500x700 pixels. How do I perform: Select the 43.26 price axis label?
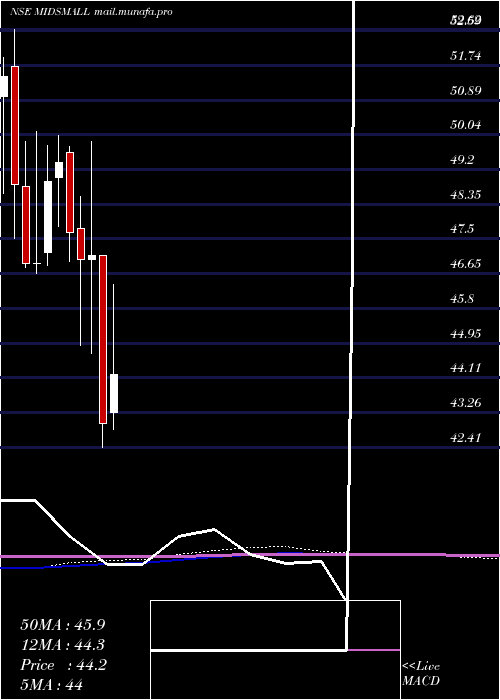466,403
